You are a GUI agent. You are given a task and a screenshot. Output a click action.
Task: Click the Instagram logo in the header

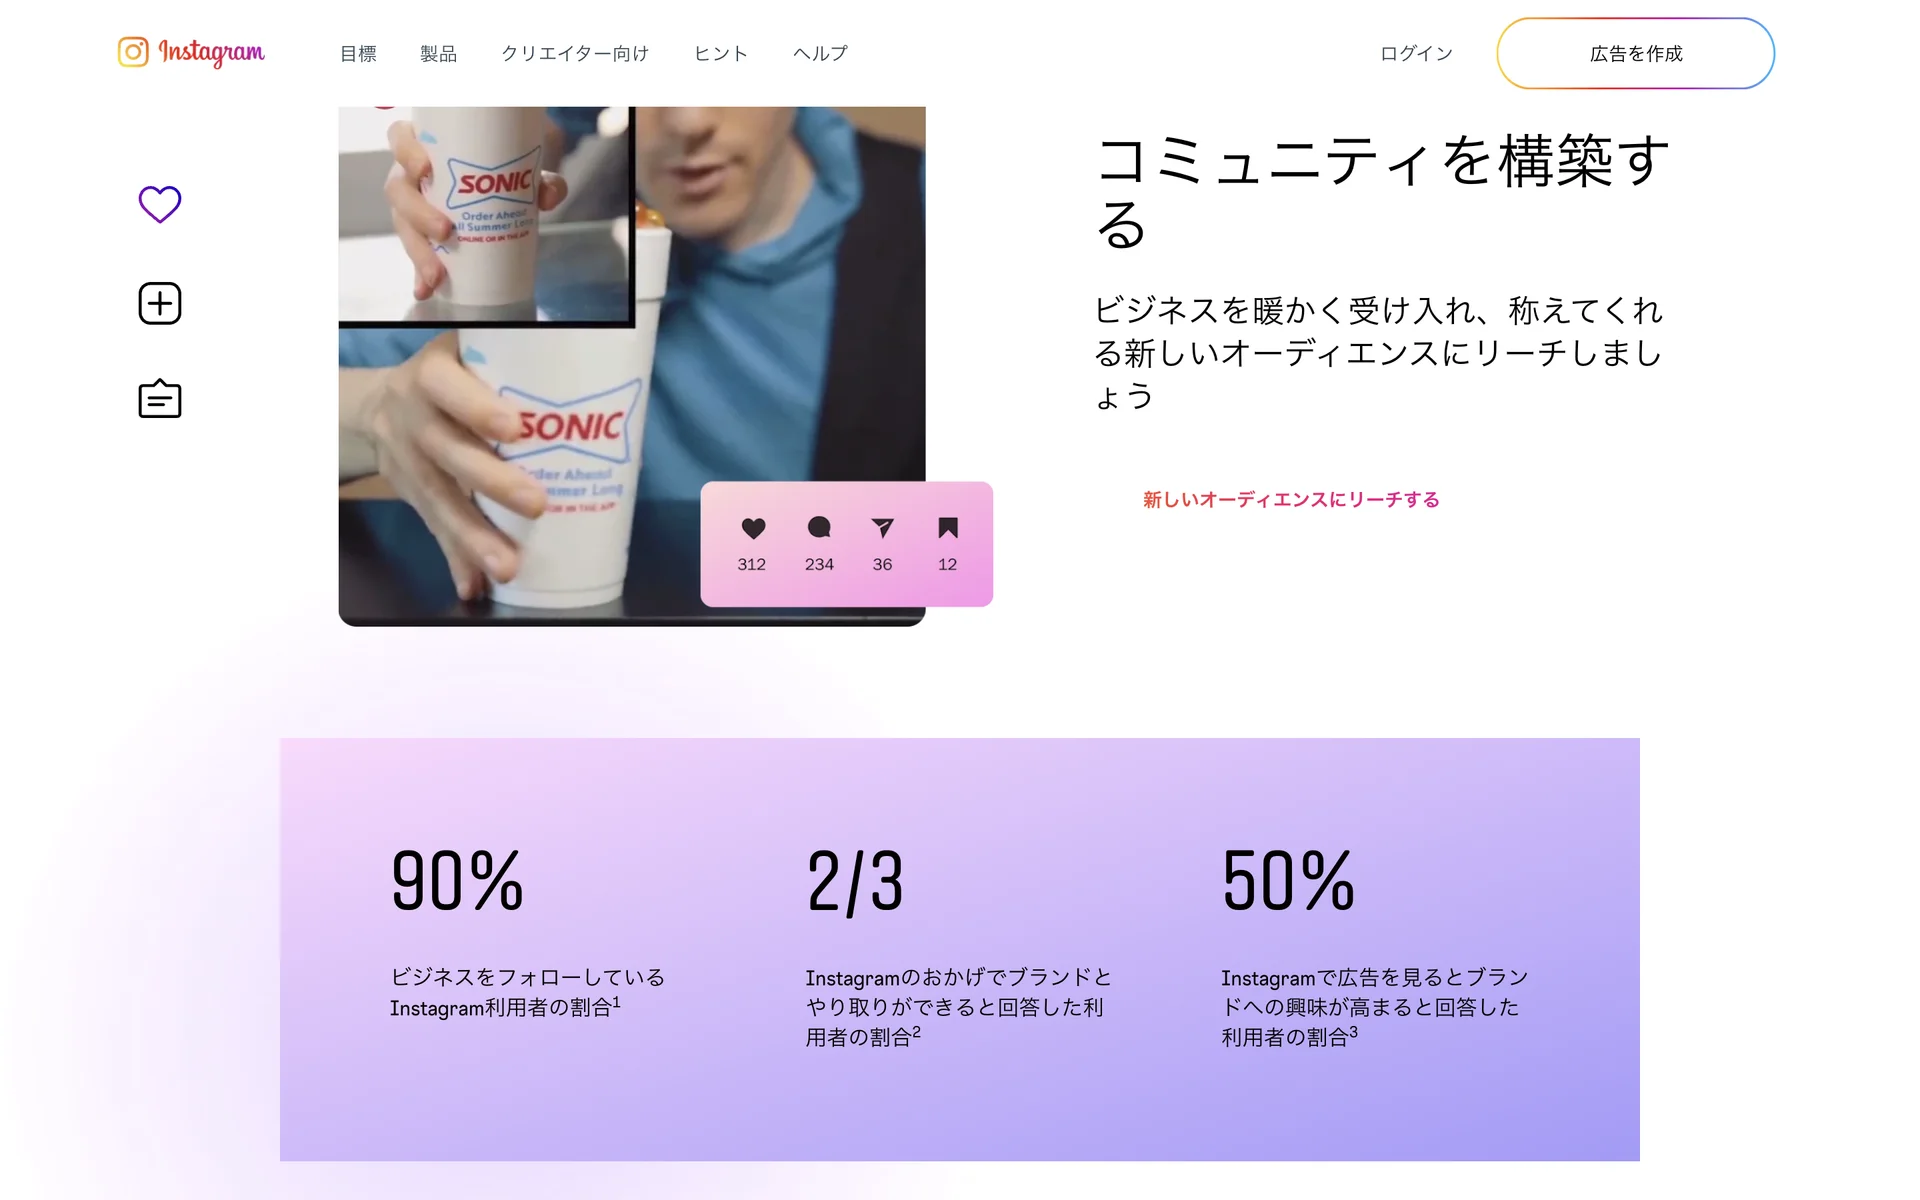coord(191,52)
